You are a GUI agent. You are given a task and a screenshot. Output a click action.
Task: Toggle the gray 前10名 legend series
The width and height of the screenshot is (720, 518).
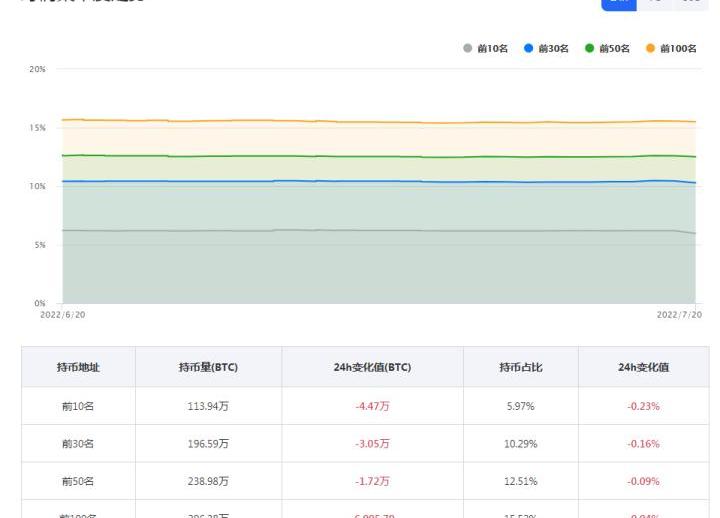coord(485,48)
